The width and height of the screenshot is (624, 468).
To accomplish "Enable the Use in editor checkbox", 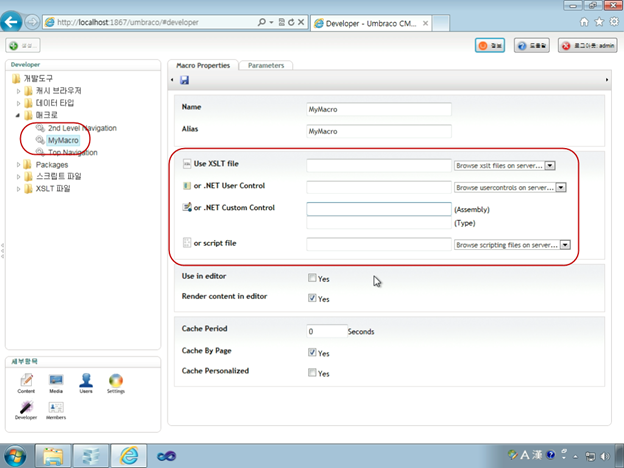I will coord(312,278).
